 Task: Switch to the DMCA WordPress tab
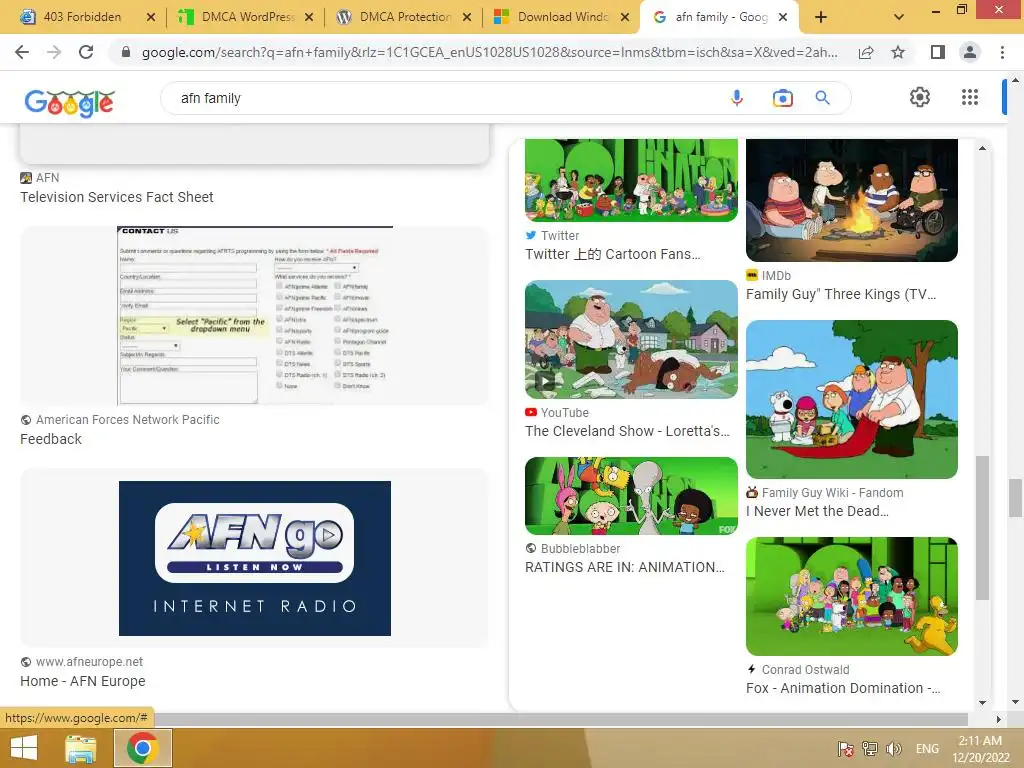[247, 17]
